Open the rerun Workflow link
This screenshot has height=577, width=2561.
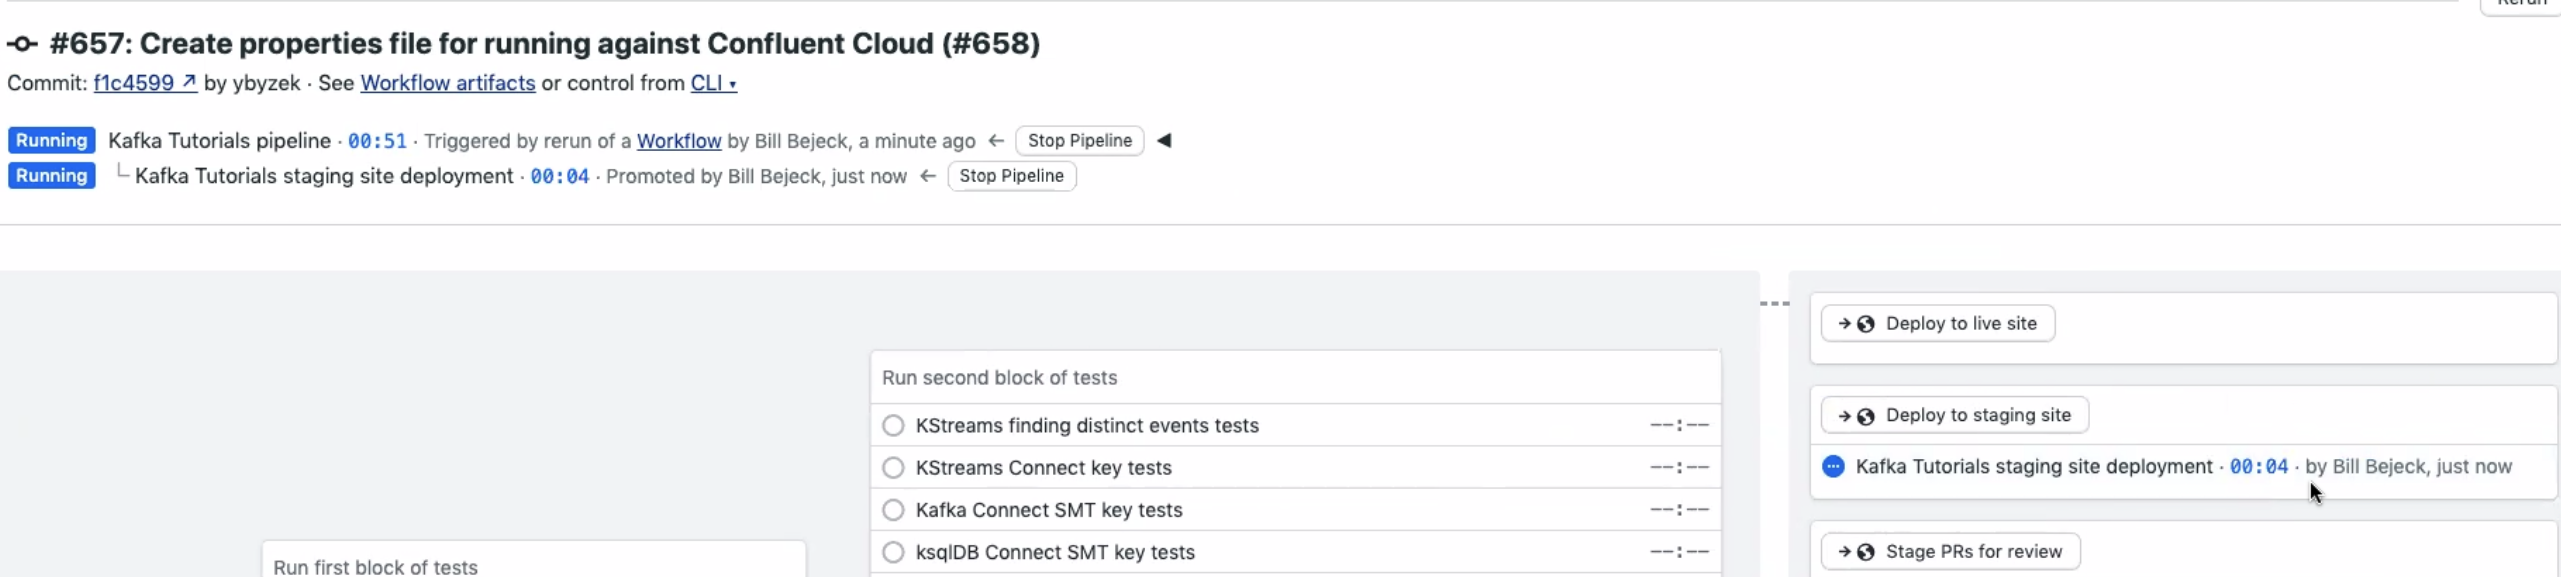tap(679, 141)
